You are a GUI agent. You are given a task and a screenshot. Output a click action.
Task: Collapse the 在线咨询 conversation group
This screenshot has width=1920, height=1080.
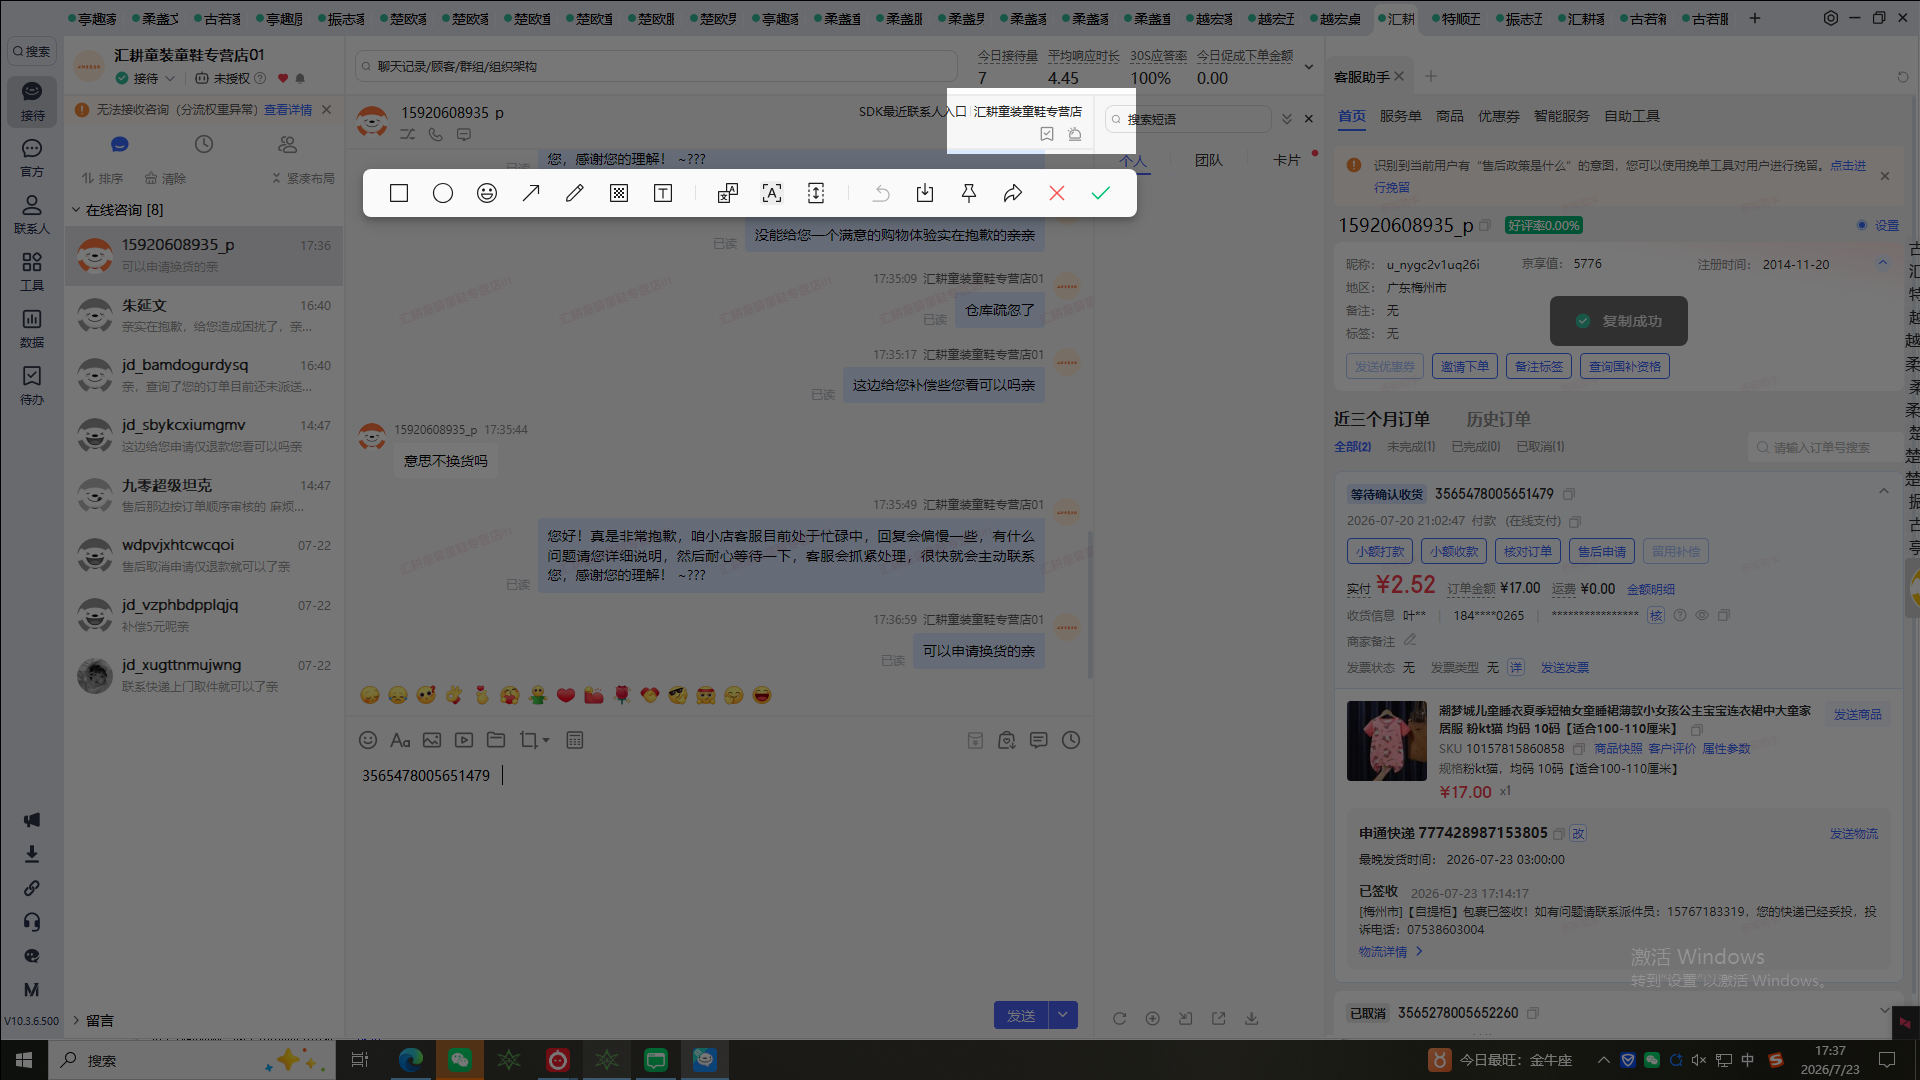tap(76, 210)
